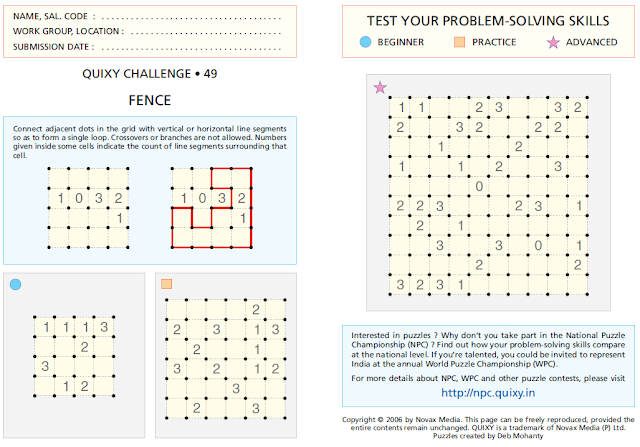Click the Name, Sal. Code dotted field
Image resolution: width=640 pixels, height=447 pixels.
point(191,18)
